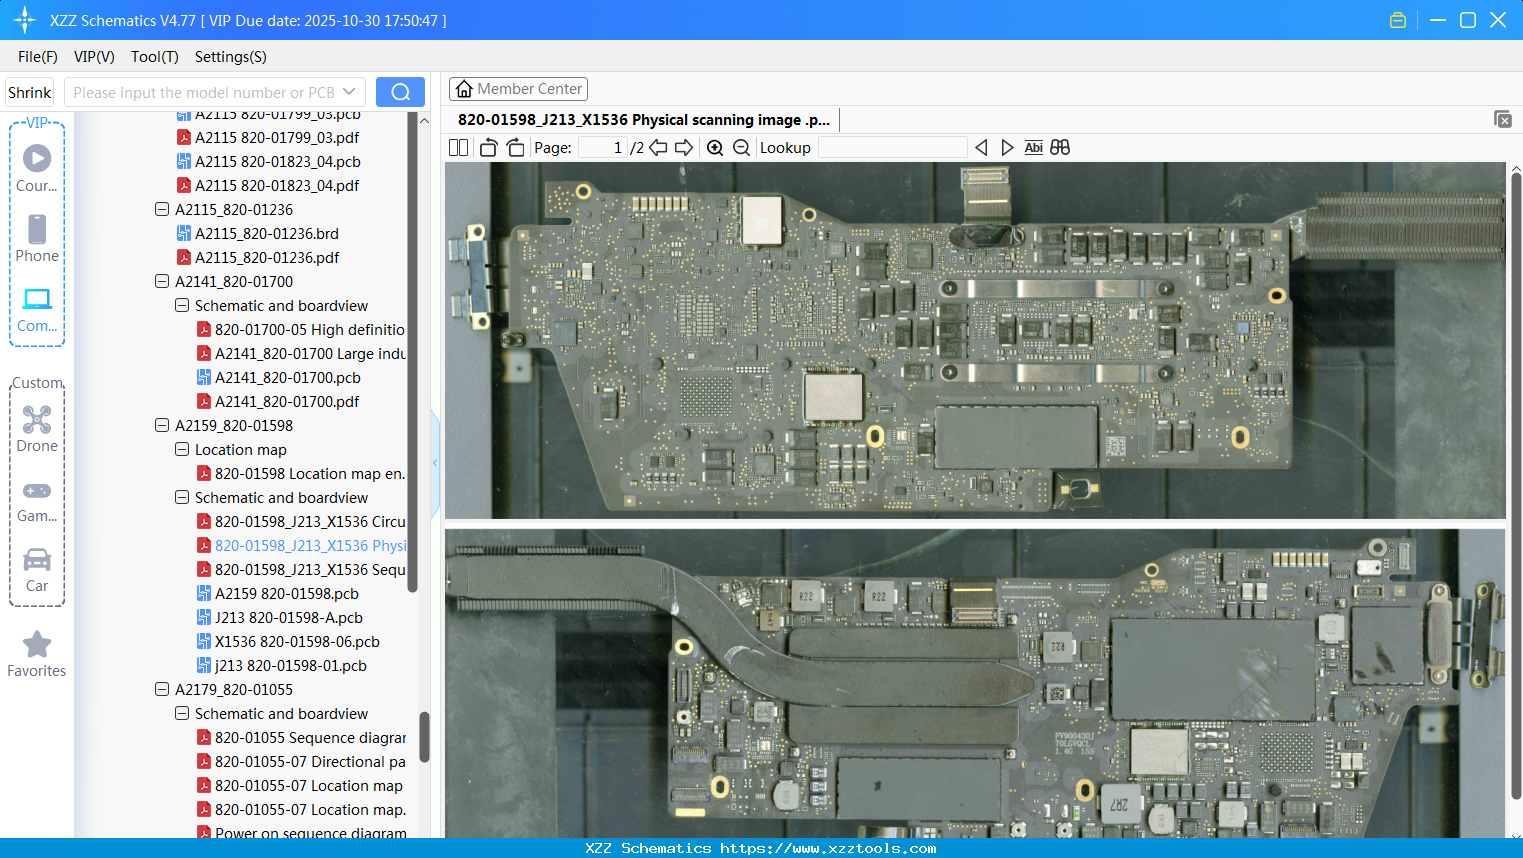Click the zoom out magnifier icon
The height and width of the screenshot is (858, 1523).
[x=741, y=148]
